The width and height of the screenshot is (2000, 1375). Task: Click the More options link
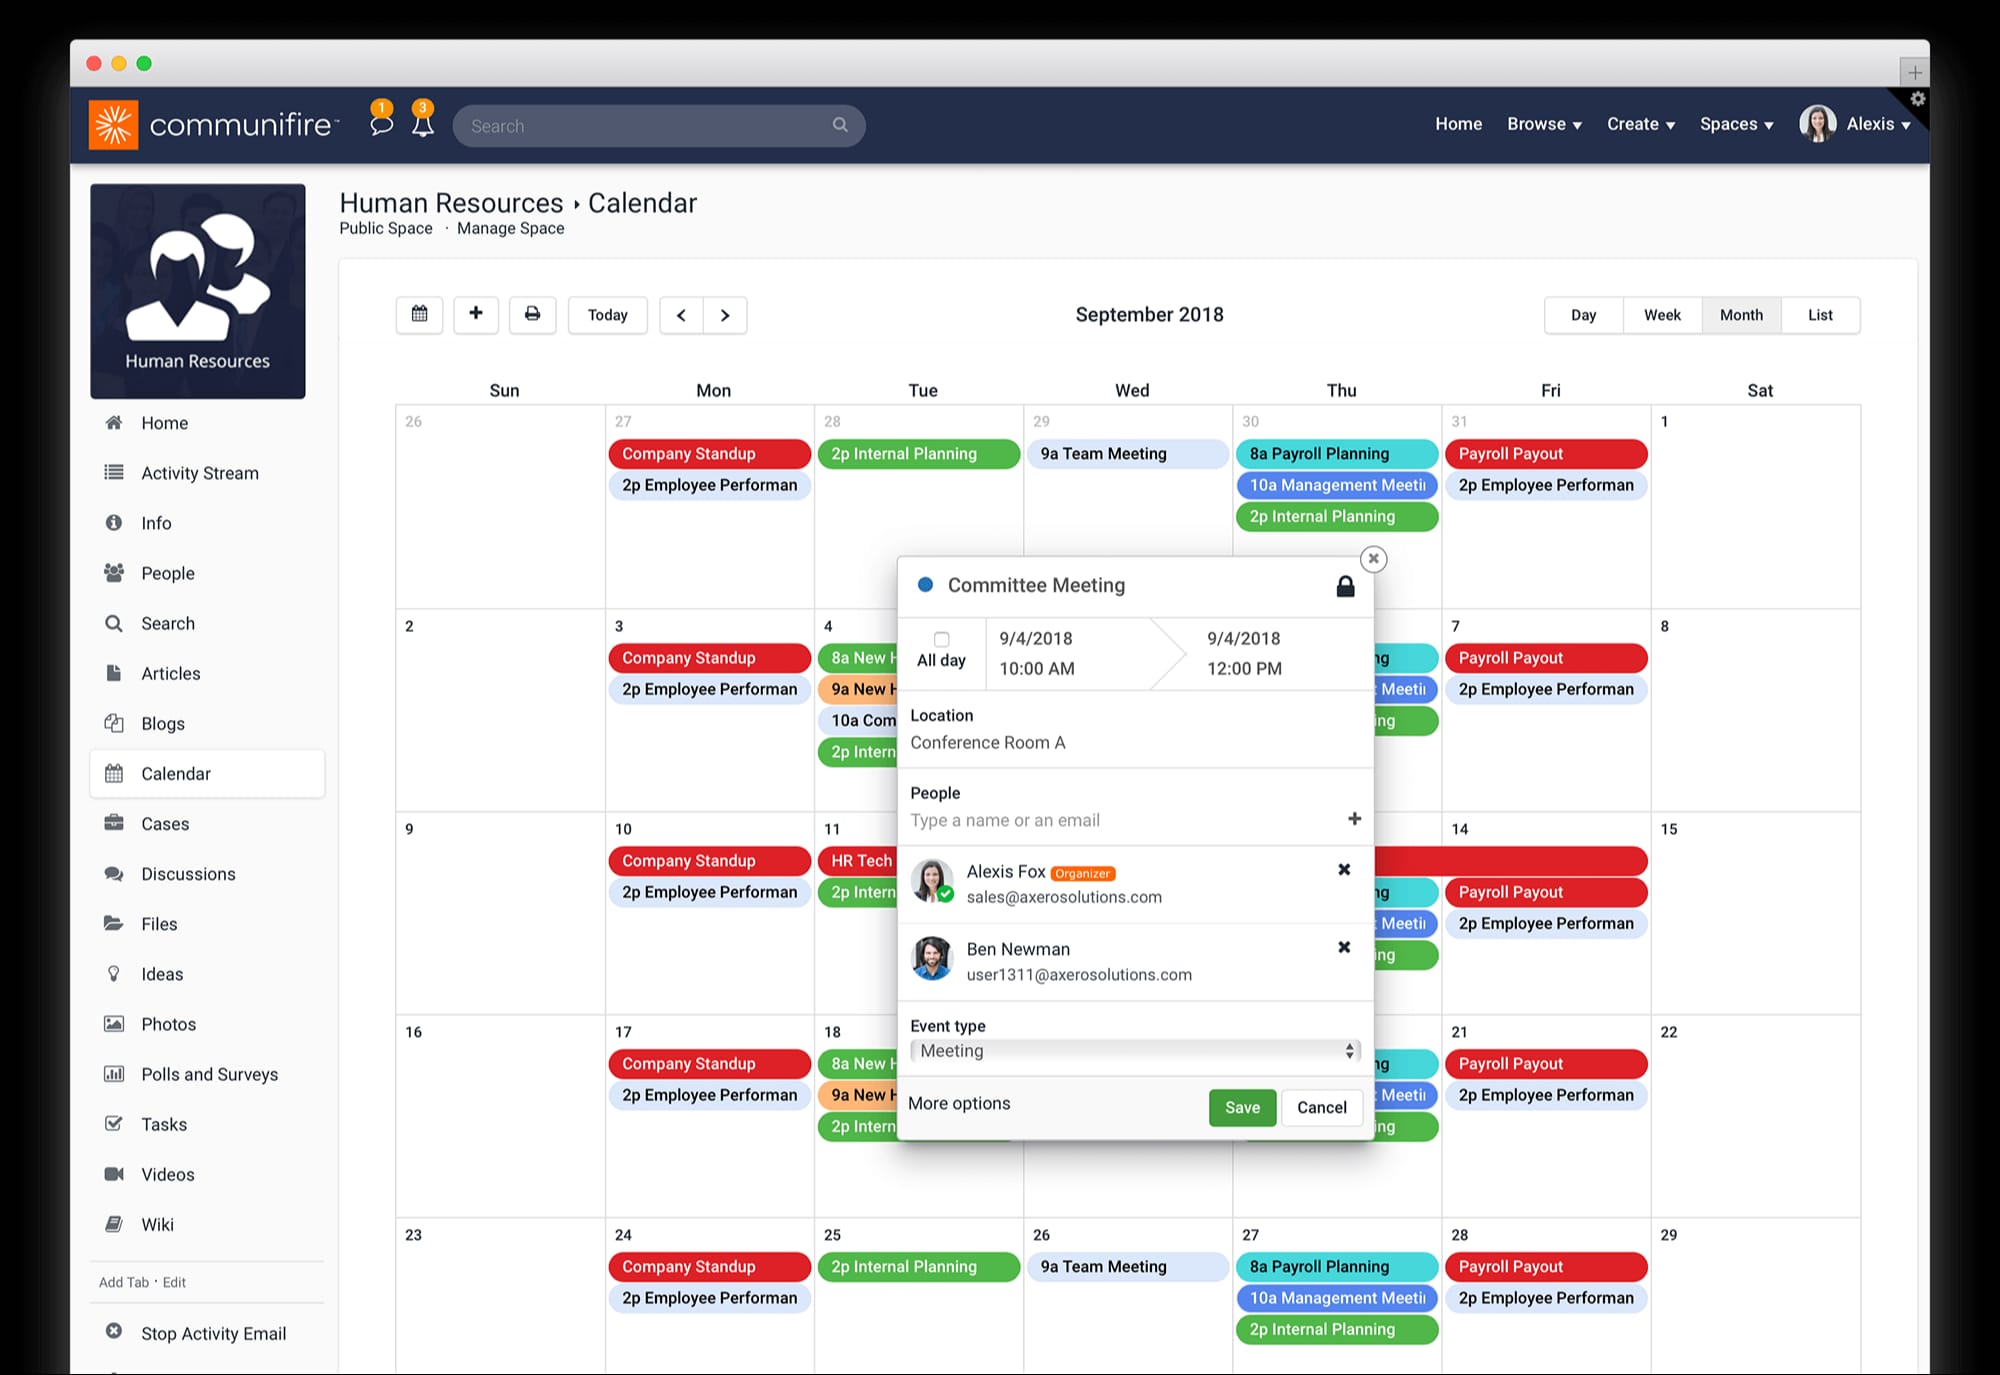pos(958,1103)
